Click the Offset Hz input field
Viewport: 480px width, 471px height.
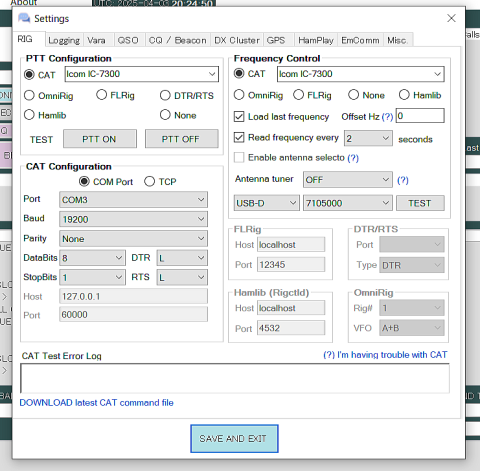[420, 116]
